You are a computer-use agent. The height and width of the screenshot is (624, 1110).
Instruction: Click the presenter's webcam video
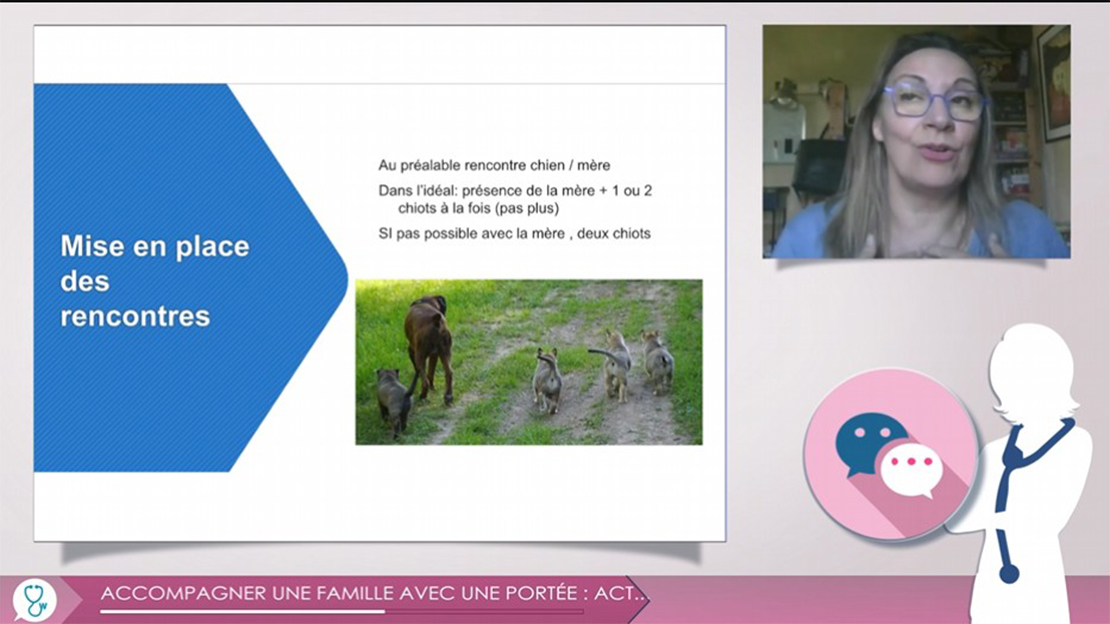click(916, 141)
